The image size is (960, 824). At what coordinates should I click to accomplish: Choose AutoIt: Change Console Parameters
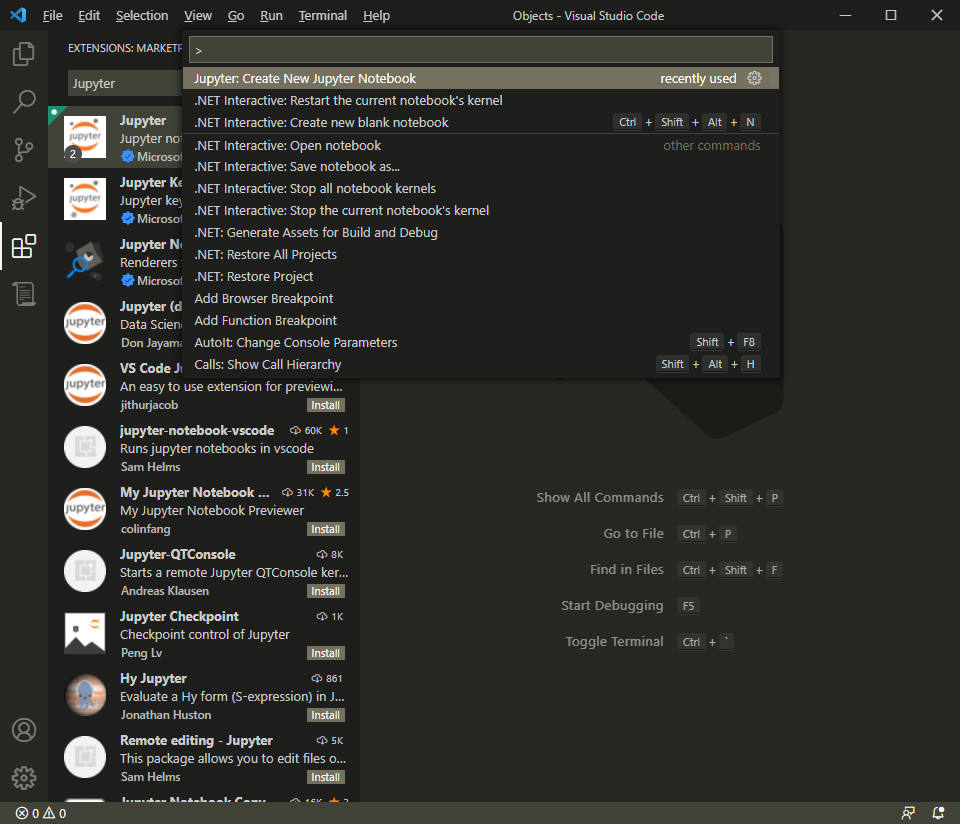(x=481, y=343)
